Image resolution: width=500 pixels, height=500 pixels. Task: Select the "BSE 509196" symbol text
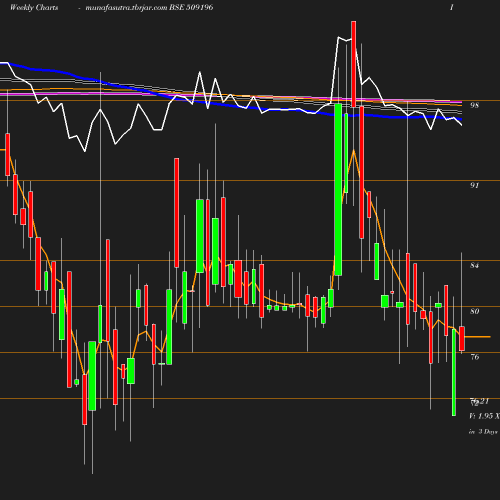[x=191, y=7]
